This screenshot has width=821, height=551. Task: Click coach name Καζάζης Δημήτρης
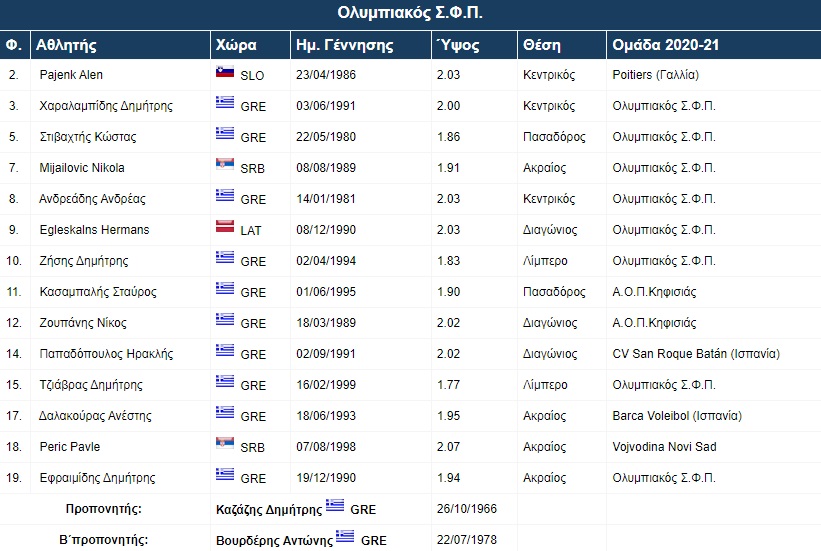point(269,510)
